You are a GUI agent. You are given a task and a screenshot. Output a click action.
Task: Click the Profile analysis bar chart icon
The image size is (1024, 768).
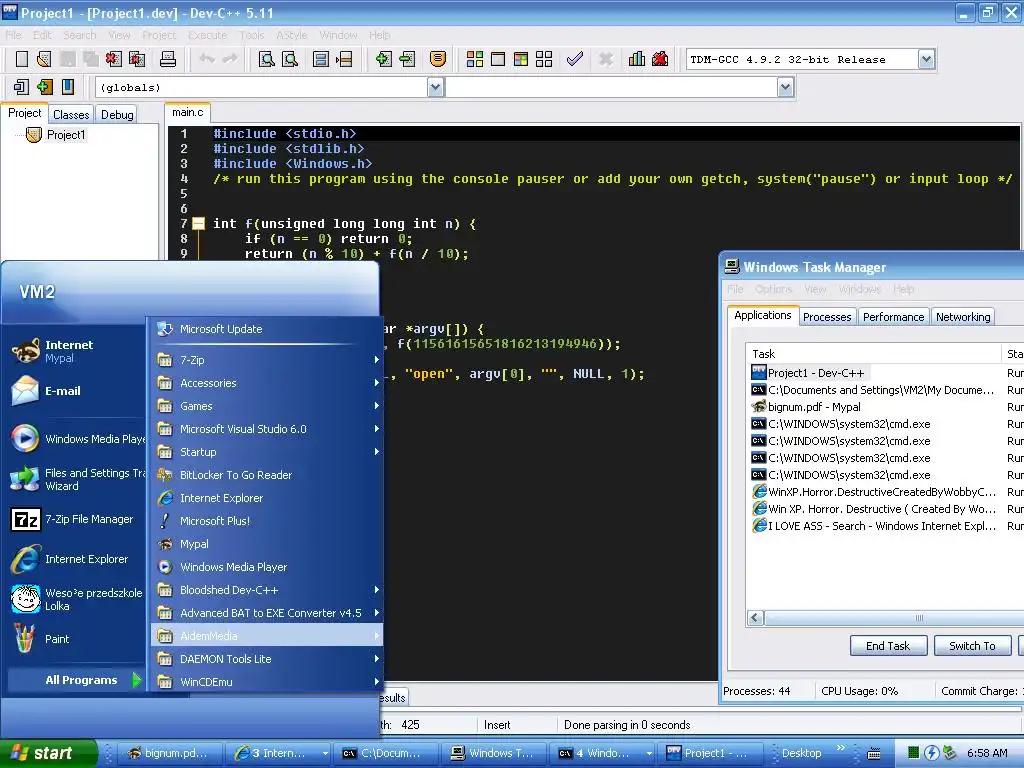pos(637,59)
